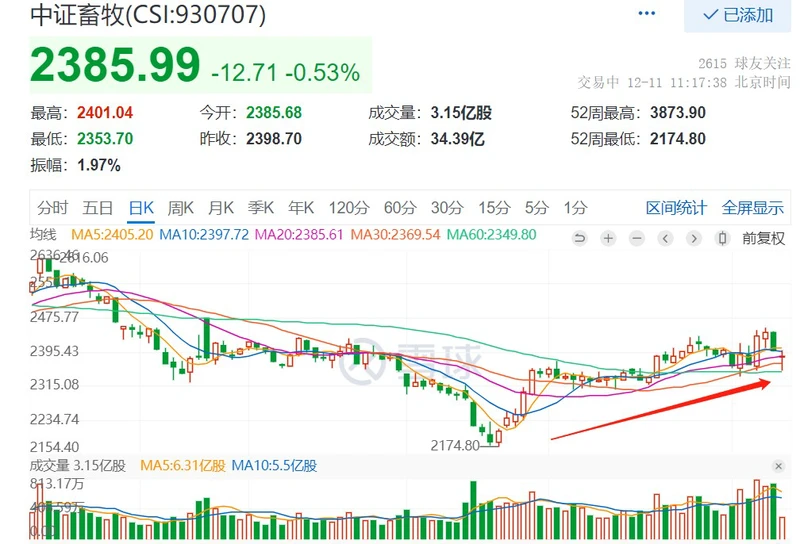Zoom out chart with minus icon
Image resolution: width=800 pixels, height=544 pixels.
[x=637, y=238]
